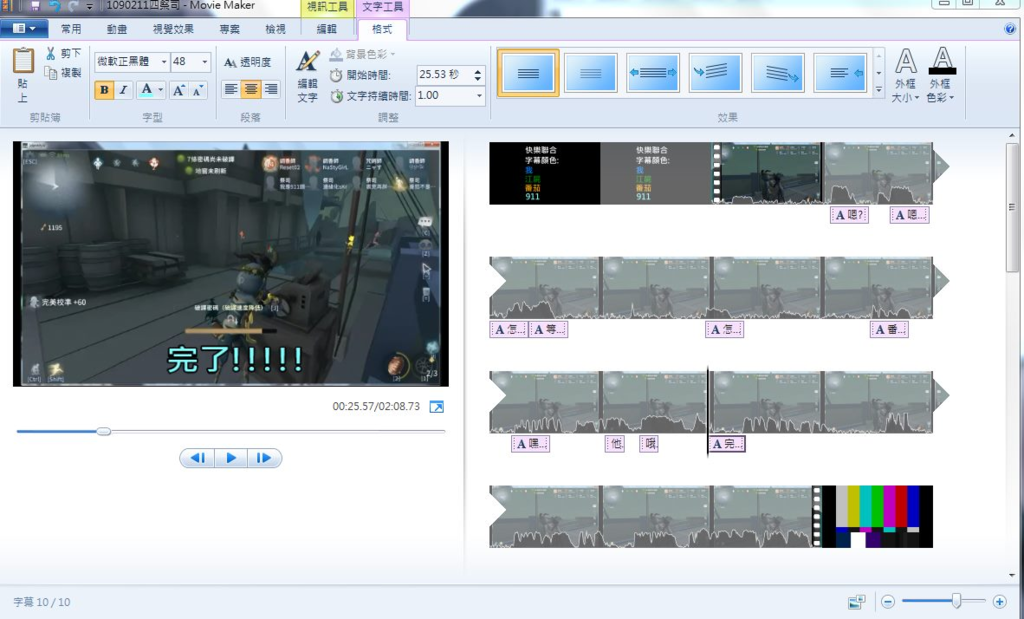
Task: Switch to the 編輯 tab under 視訊工具
Action: 327,29
